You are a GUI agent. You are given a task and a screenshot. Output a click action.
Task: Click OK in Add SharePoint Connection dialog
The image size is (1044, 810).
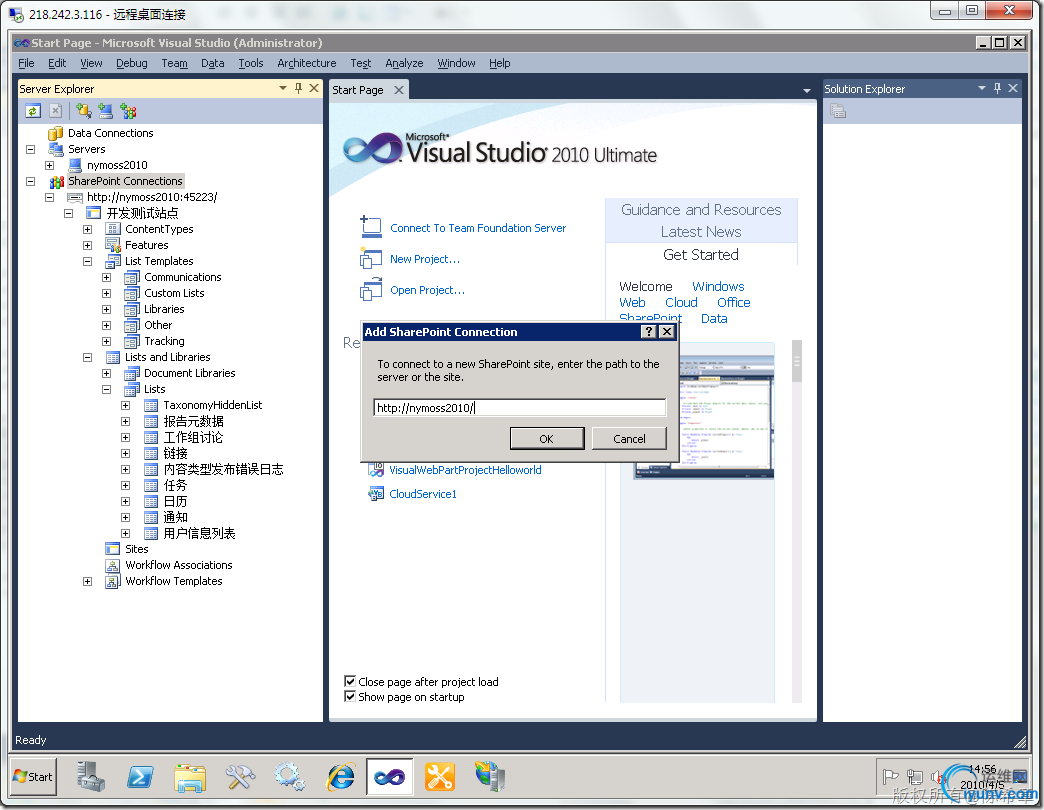(547, 439)
